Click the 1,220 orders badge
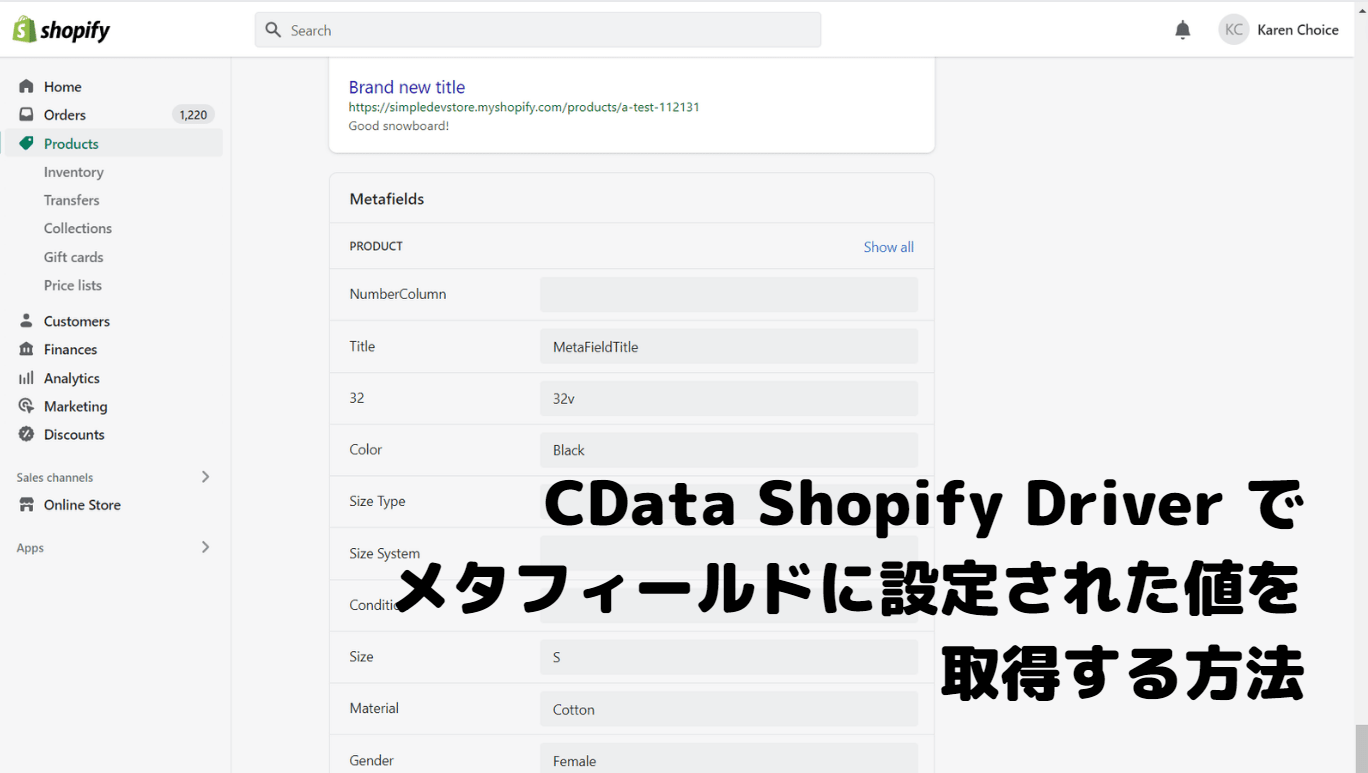This screenshot has height=773, width=1368. 193,115
